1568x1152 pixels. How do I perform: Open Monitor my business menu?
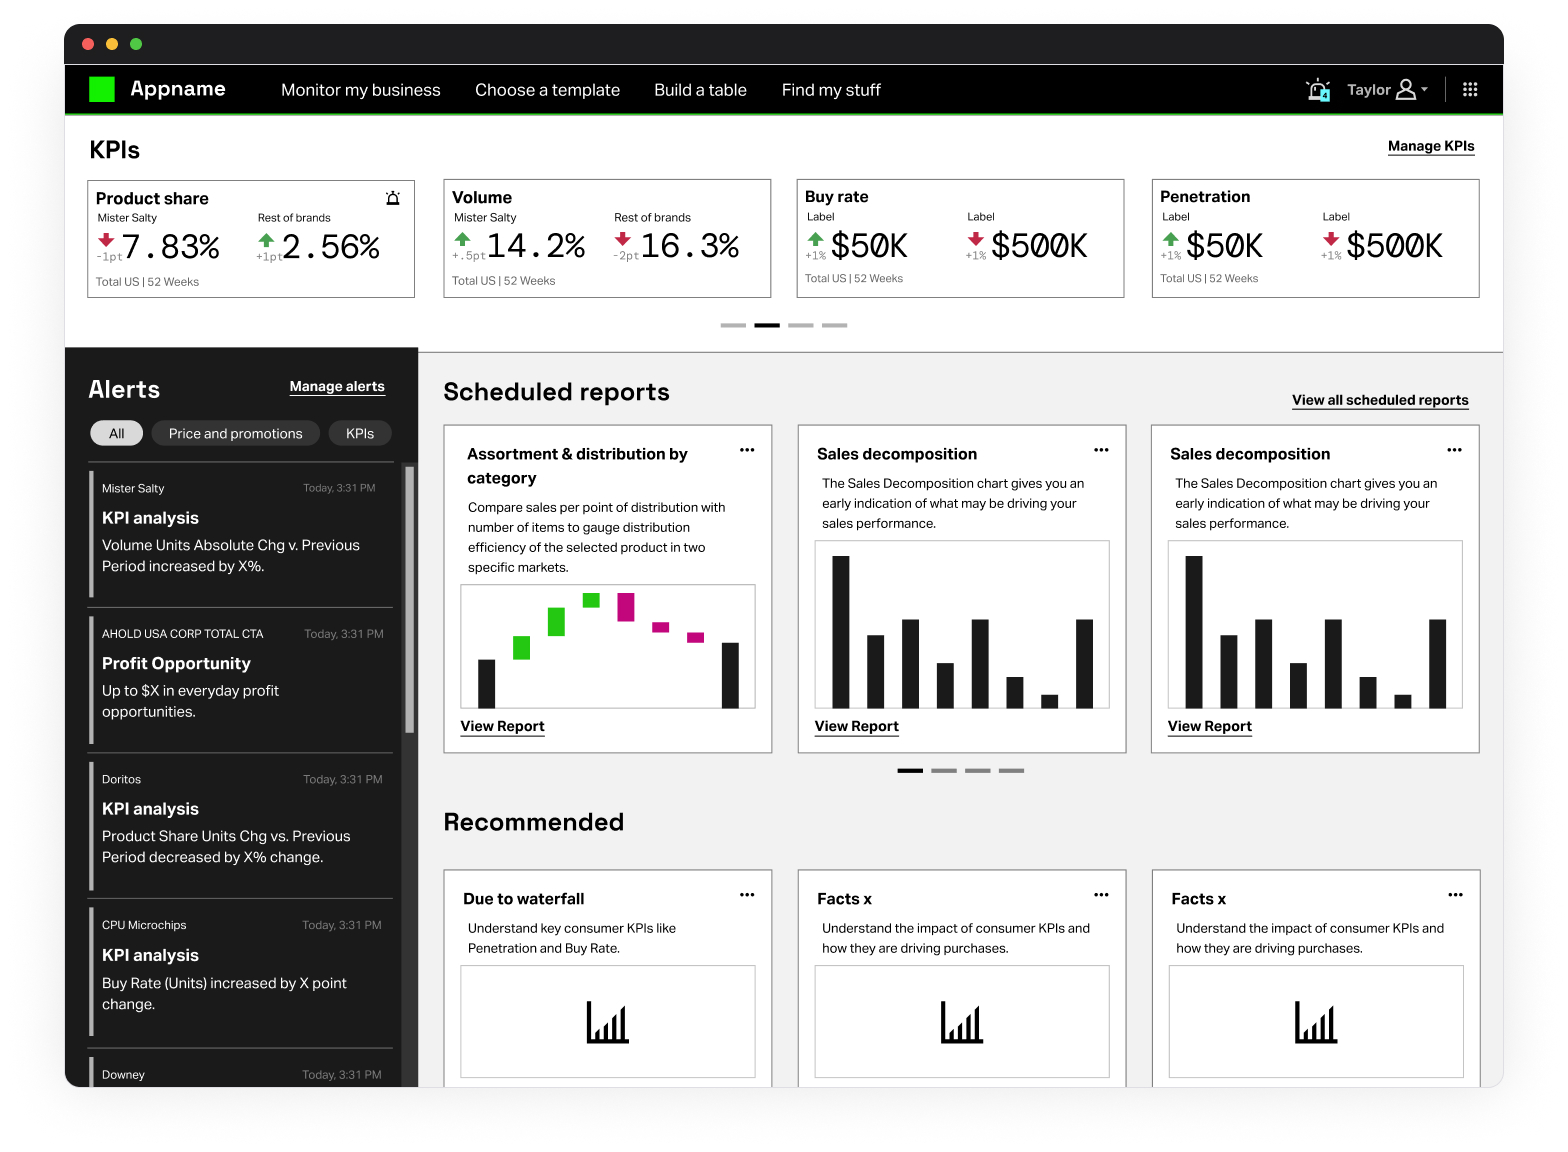click(x=360, y=90)
